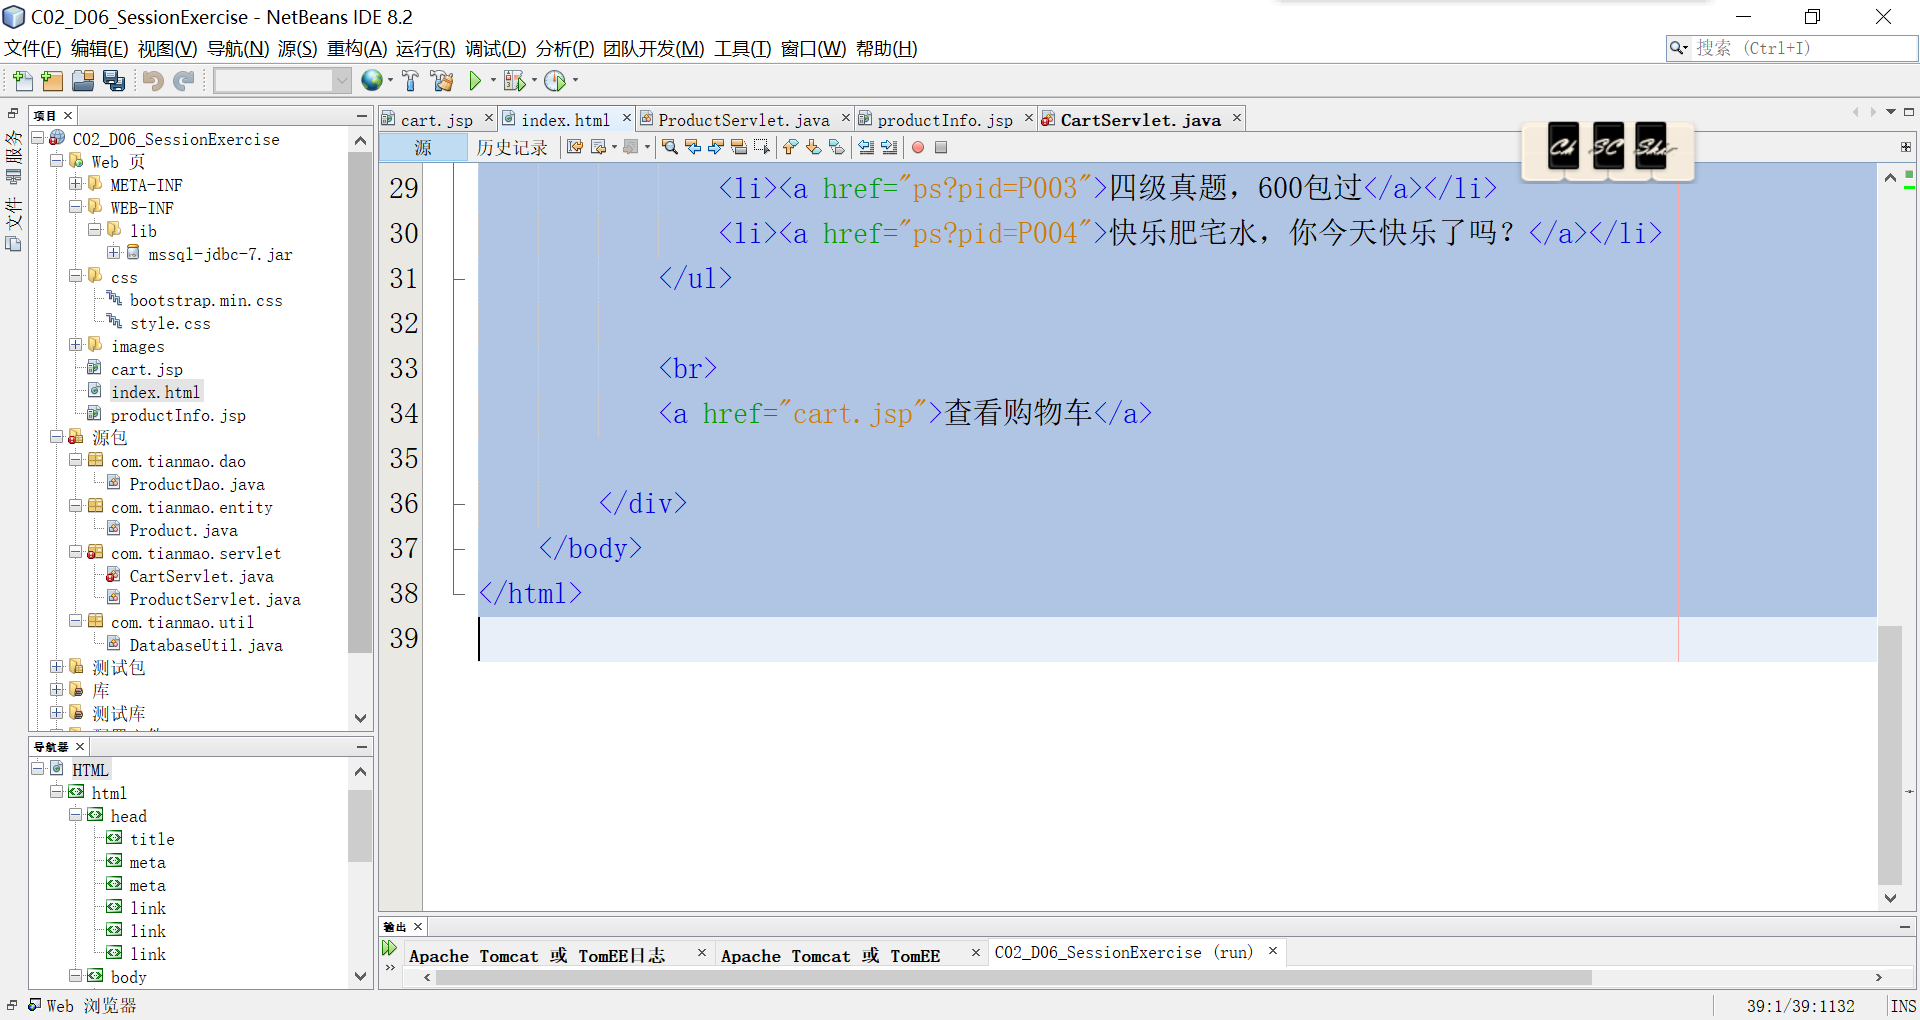
Task: Open the 工具(T) menu
Action: [x=742, y=49]
